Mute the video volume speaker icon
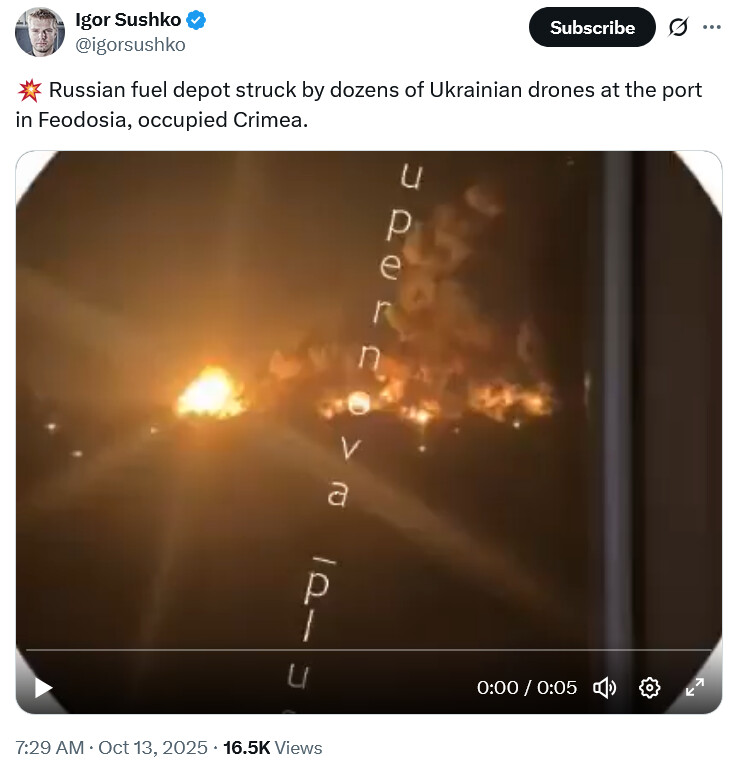The image size is (740, 768). [605, 688]
